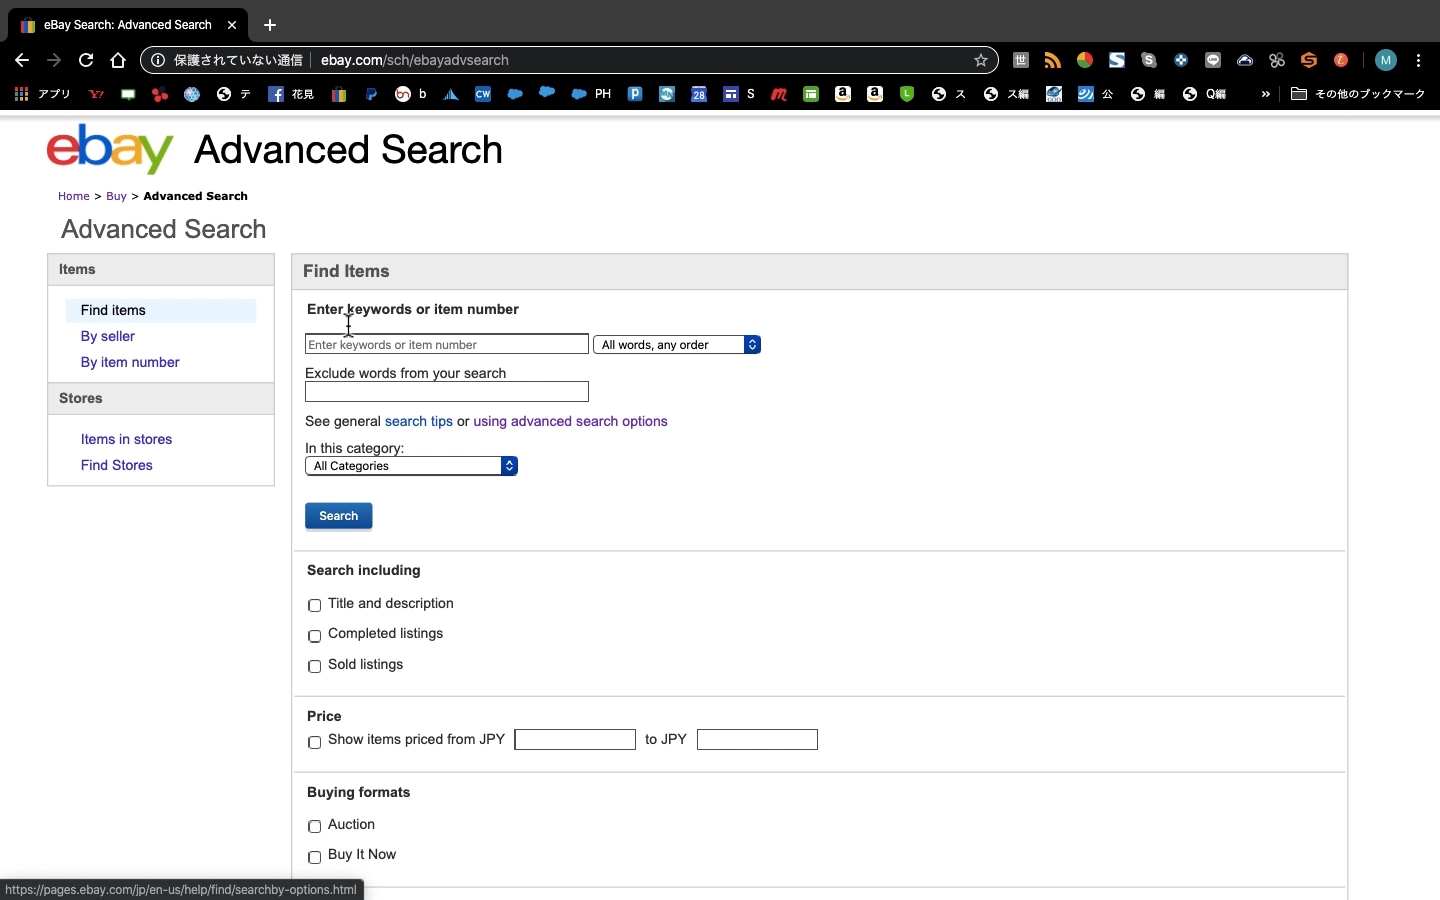Screen dimensions: 1440x900
Task: Open the RSS feed extension
Action: 1052,60
